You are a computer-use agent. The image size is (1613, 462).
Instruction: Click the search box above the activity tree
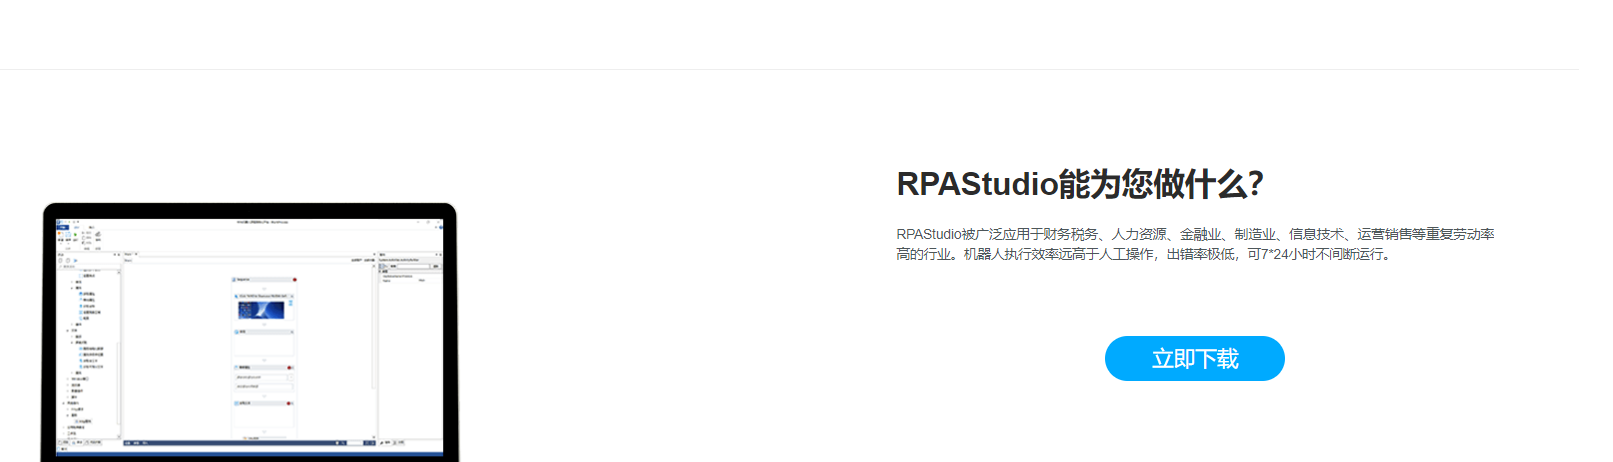pyautogui.click(x=88, y=266)
